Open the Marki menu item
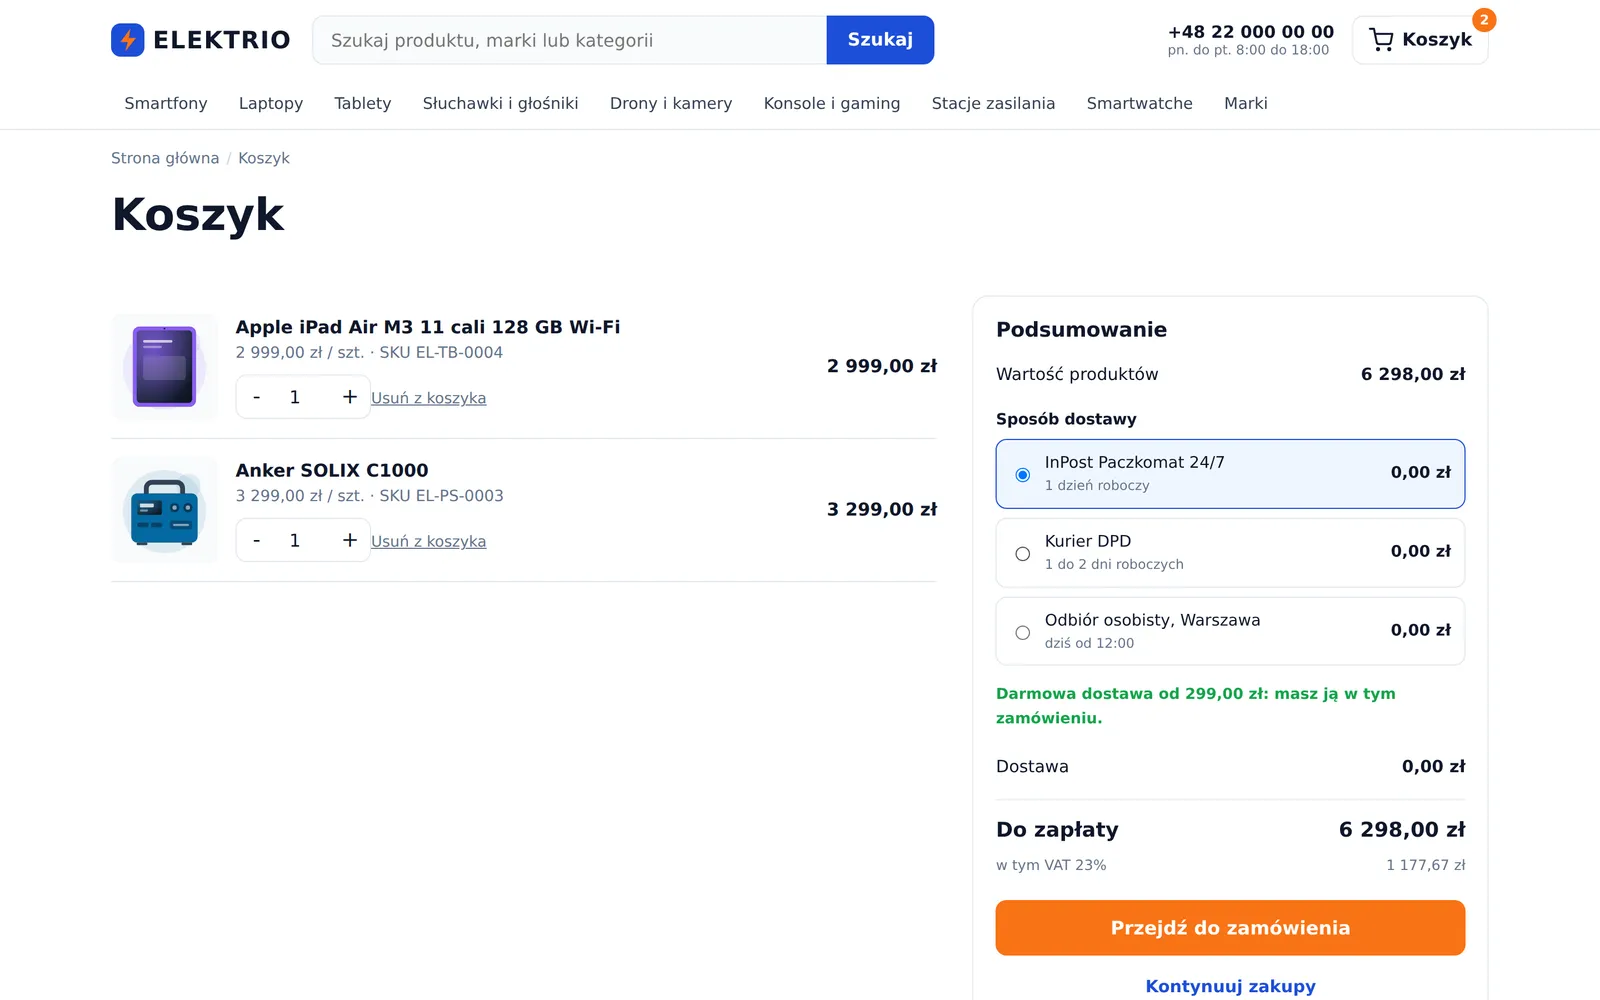Screen dimensions: 1600x1000 tap(1246, 103)
